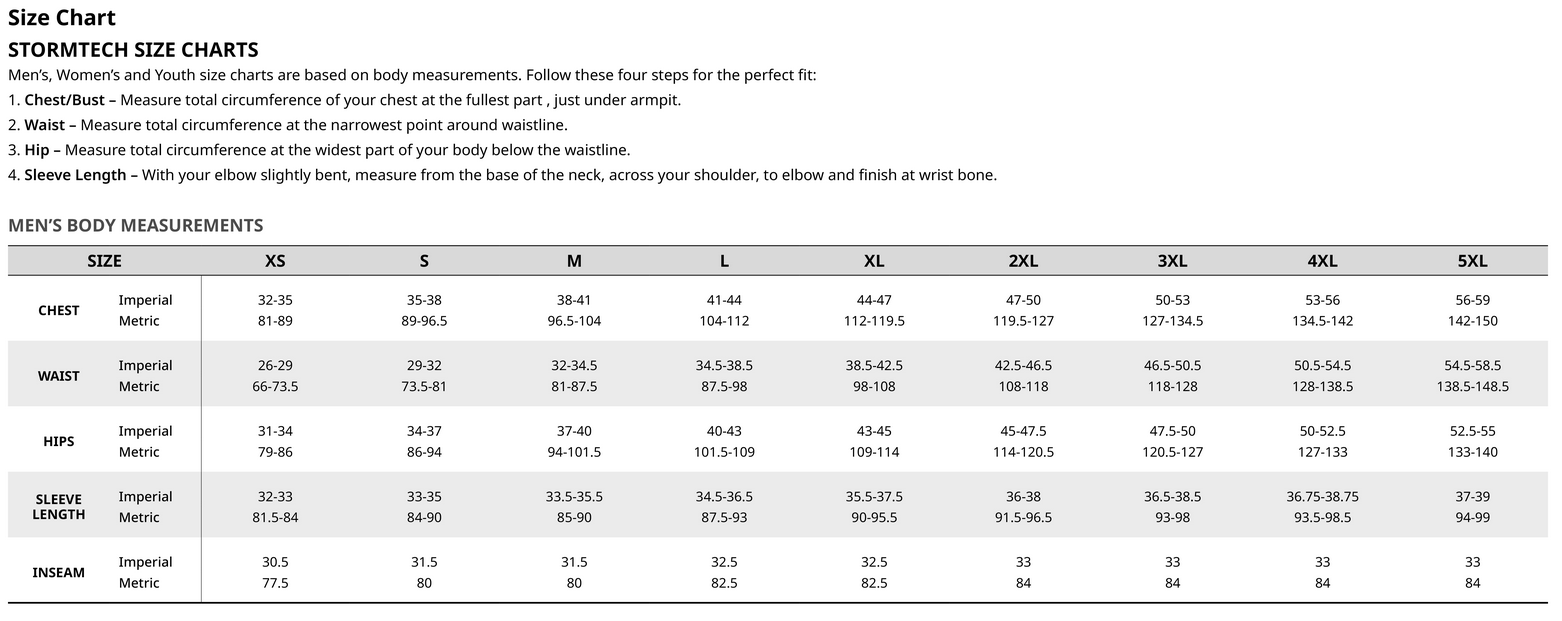Click the SIZE header cell
This screenshot has height=621, width=1562.
104,261
